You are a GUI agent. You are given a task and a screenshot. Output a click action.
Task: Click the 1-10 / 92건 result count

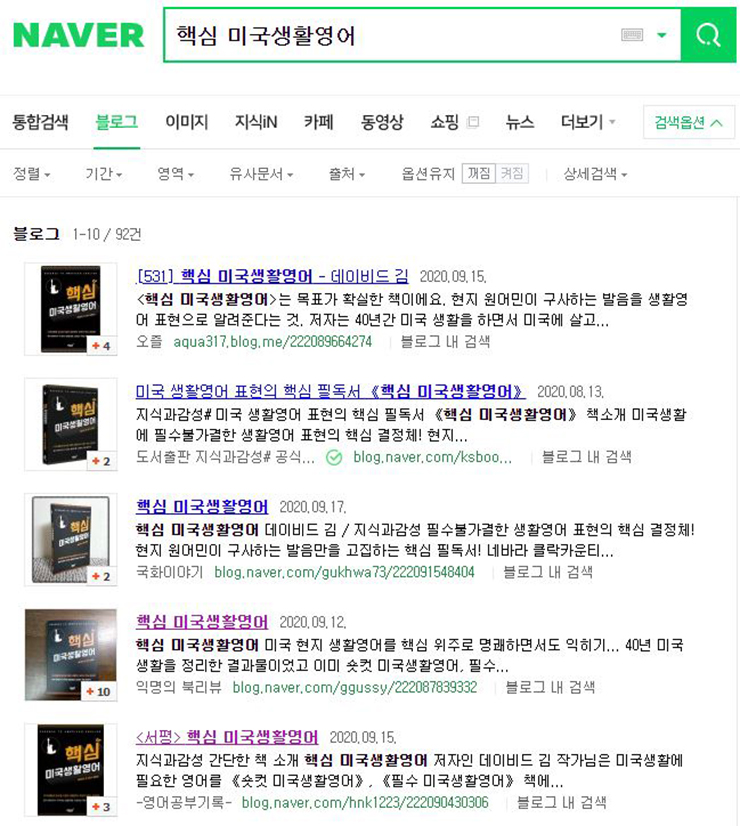click(106, 234)
